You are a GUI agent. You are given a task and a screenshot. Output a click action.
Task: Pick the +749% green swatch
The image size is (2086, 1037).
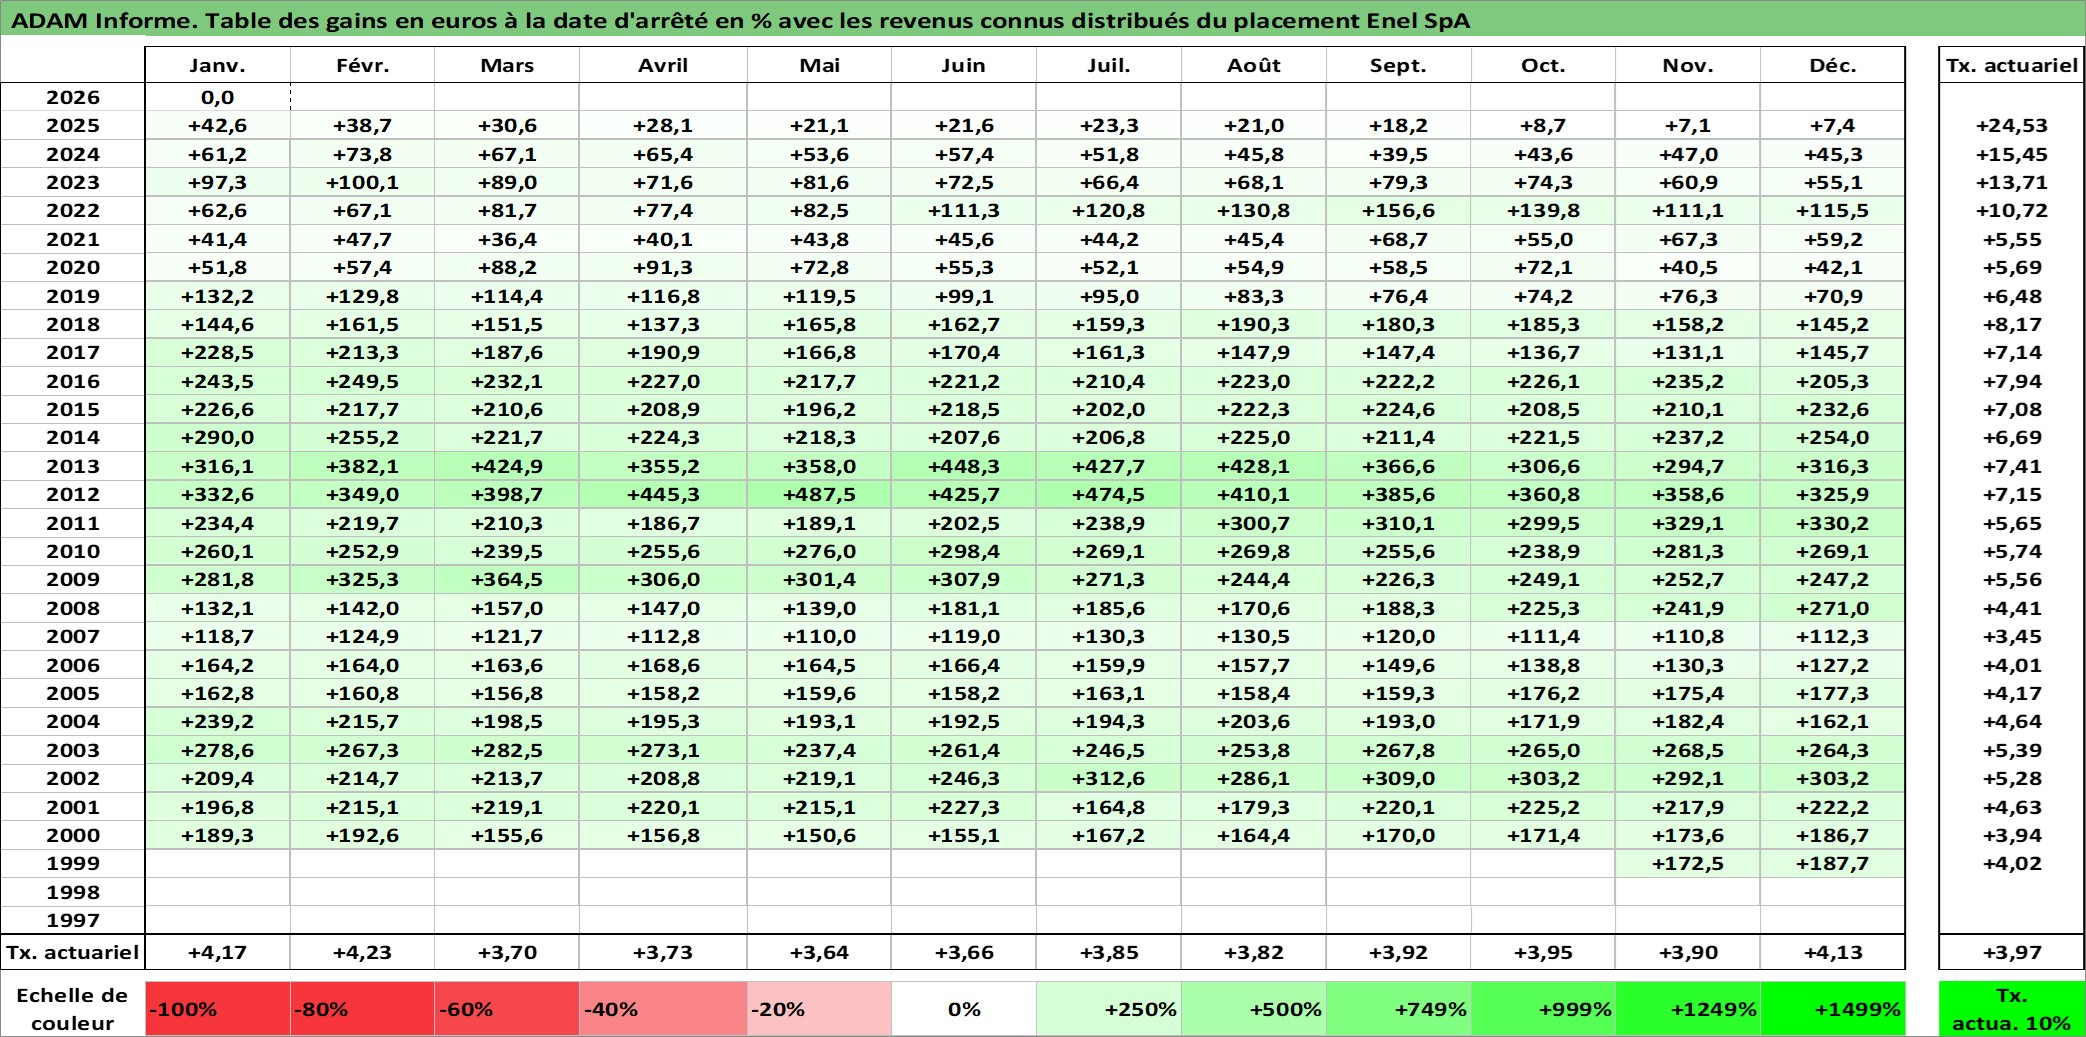[1399, 1009]
